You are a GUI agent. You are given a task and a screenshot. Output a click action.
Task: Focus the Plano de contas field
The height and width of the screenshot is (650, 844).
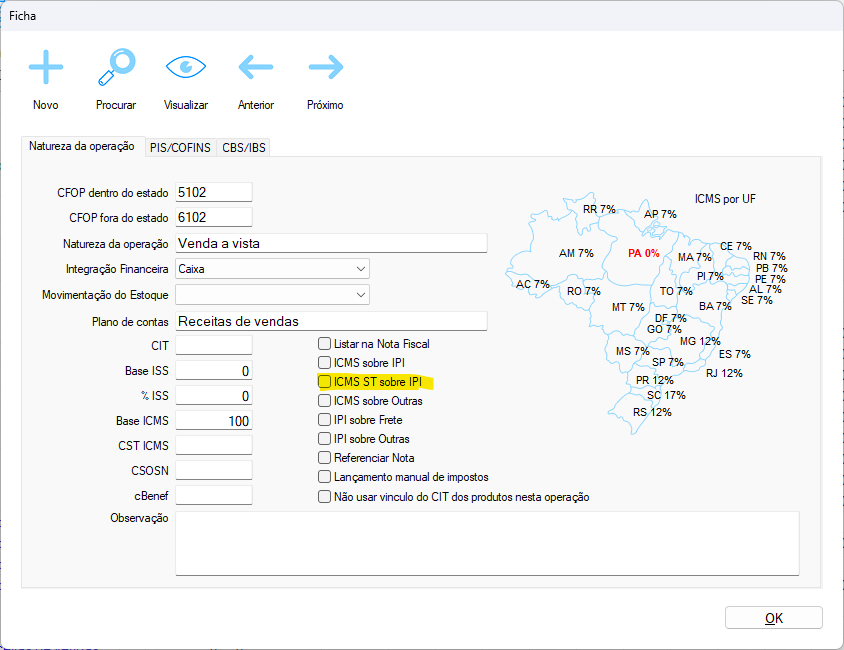(330, 321)
